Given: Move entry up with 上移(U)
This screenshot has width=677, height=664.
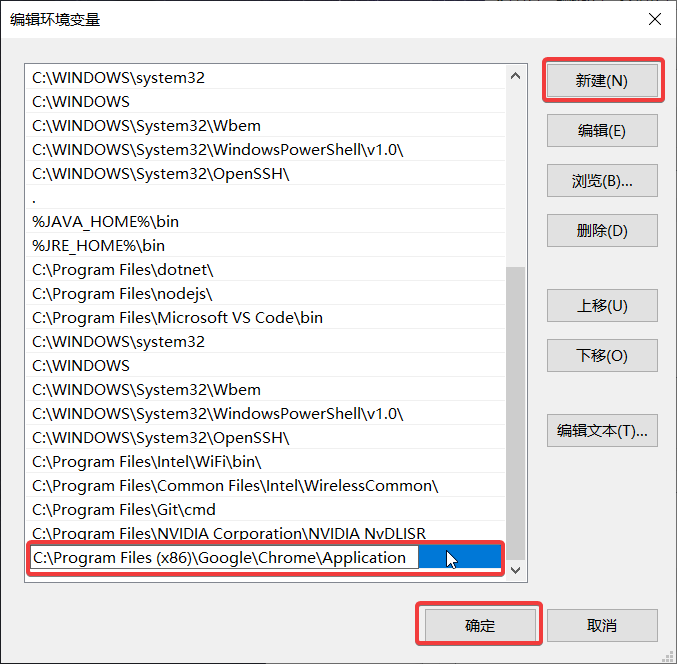Looking at the screenshot, I should pyautogui.click(x=602, y=306).
